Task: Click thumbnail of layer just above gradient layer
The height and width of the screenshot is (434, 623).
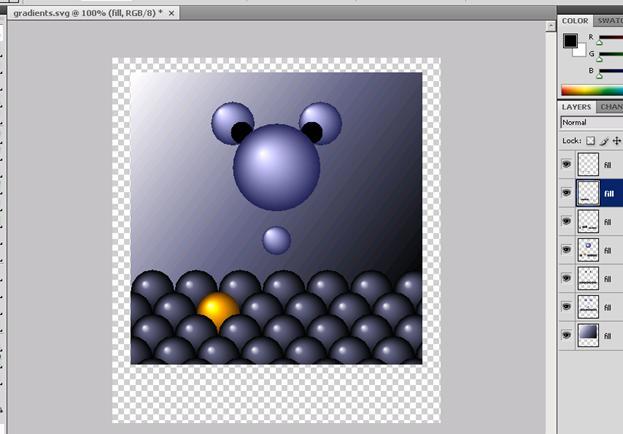Action: [588, 307]
